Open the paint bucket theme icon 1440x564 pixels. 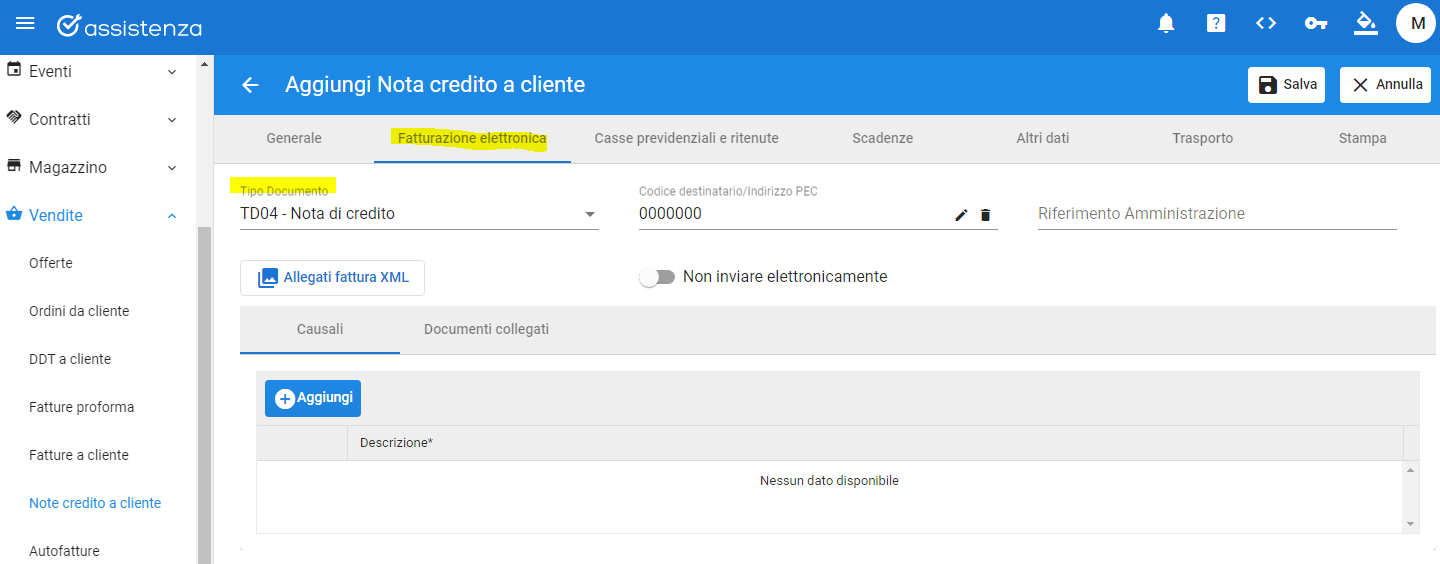click(1366, 23)
